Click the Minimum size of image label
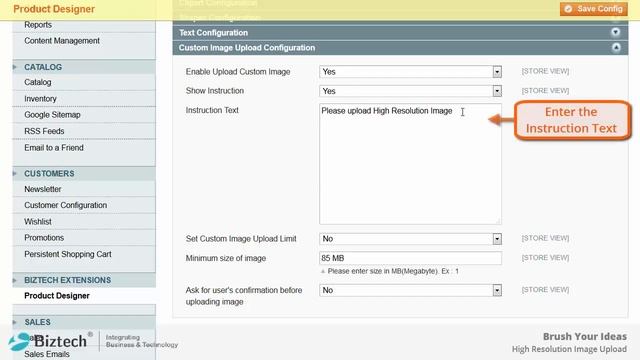This screenshot has width=640, height=360. (226, 258)
